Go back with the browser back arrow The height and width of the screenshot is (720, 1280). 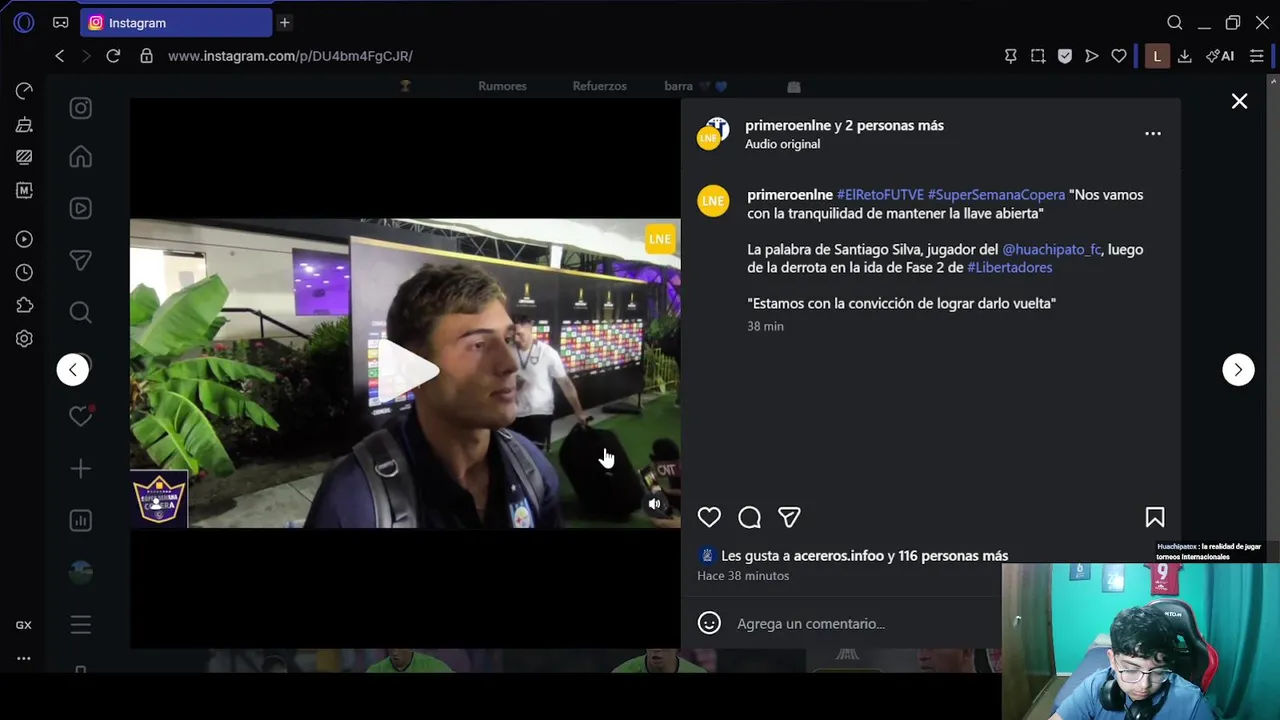coord(60,56)
